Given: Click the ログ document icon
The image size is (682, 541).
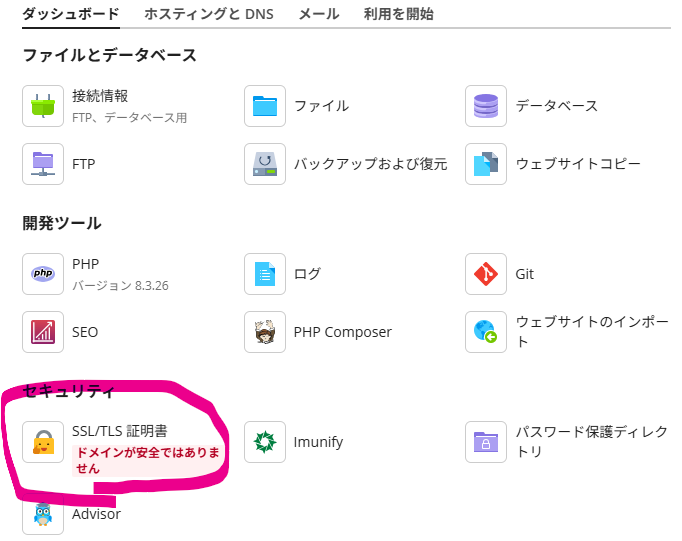Looking at the screenshot, I should (x=265, y=274).
